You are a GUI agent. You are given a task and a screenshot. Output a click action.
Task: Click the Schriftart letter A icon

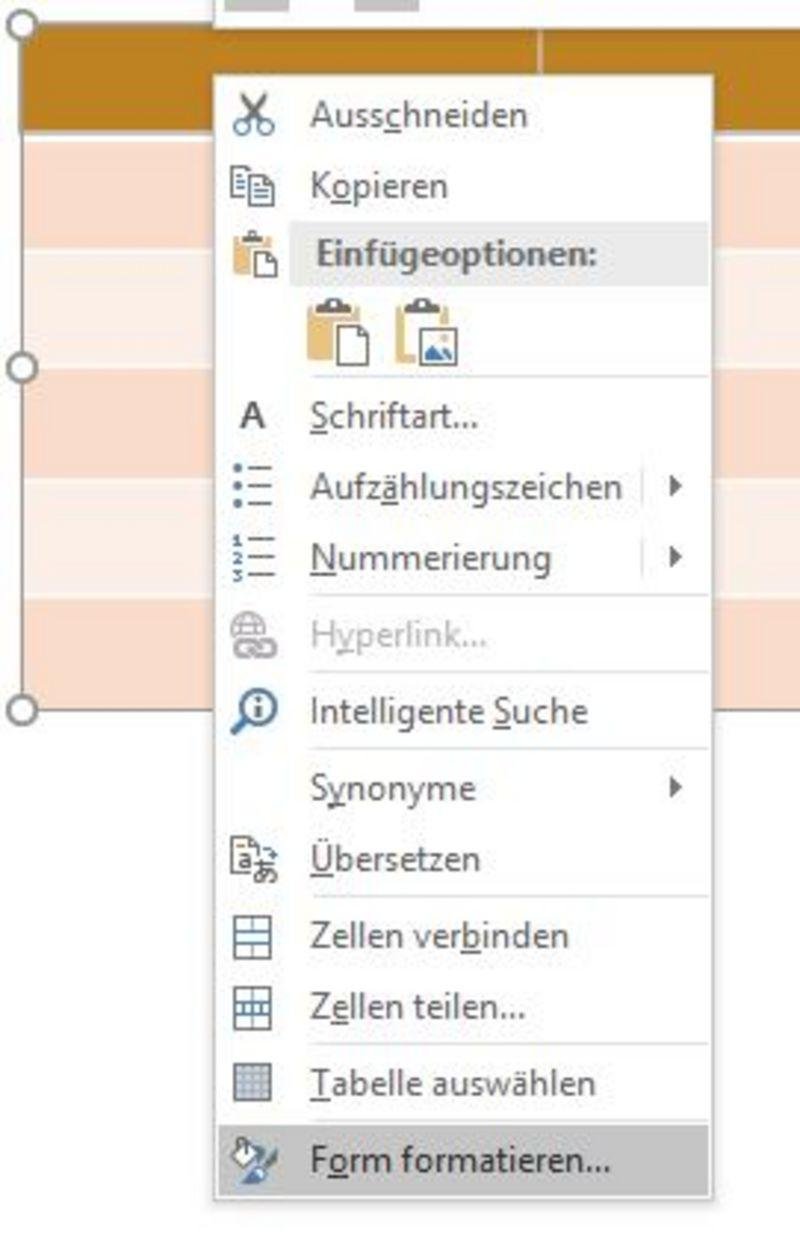tap(253, 415)
